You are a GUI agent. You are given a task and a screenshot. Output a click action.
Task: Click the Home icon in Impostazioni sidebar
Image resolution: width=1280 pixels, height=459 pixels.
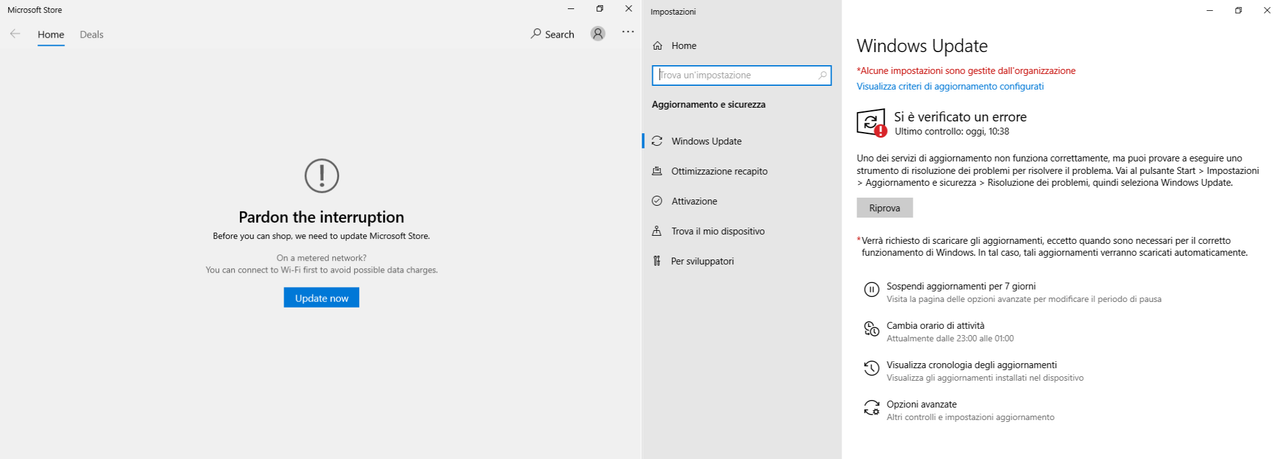tap(657, 46)
